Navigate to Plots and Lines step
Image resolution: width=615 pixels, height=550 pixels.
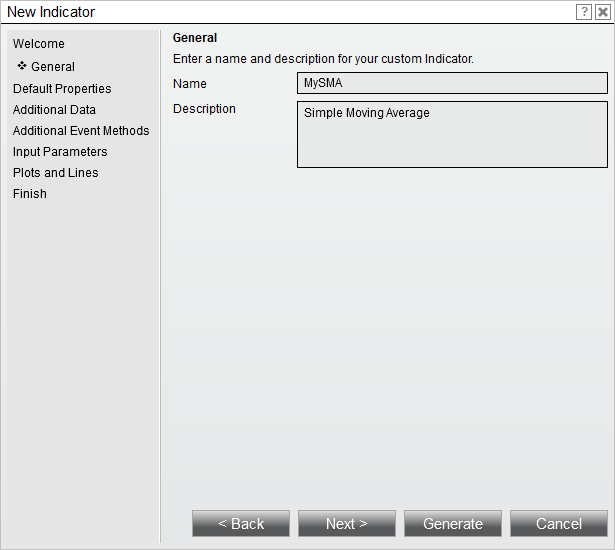55,173
